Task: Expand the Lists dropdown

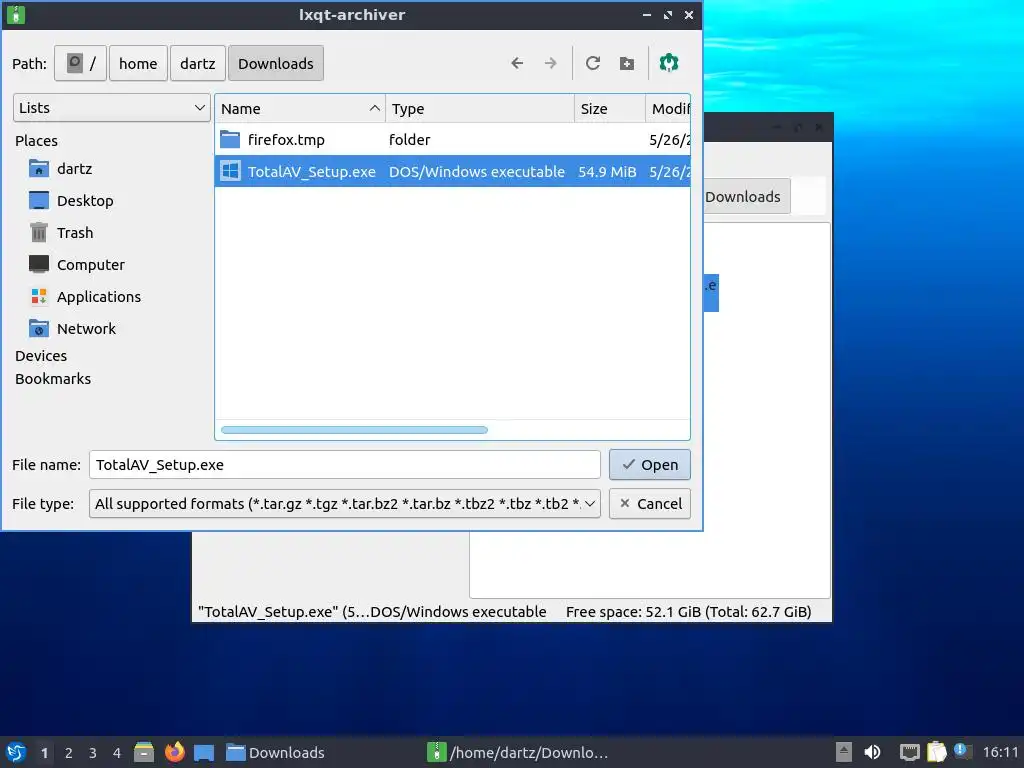Action: click(x=112, y=108)
